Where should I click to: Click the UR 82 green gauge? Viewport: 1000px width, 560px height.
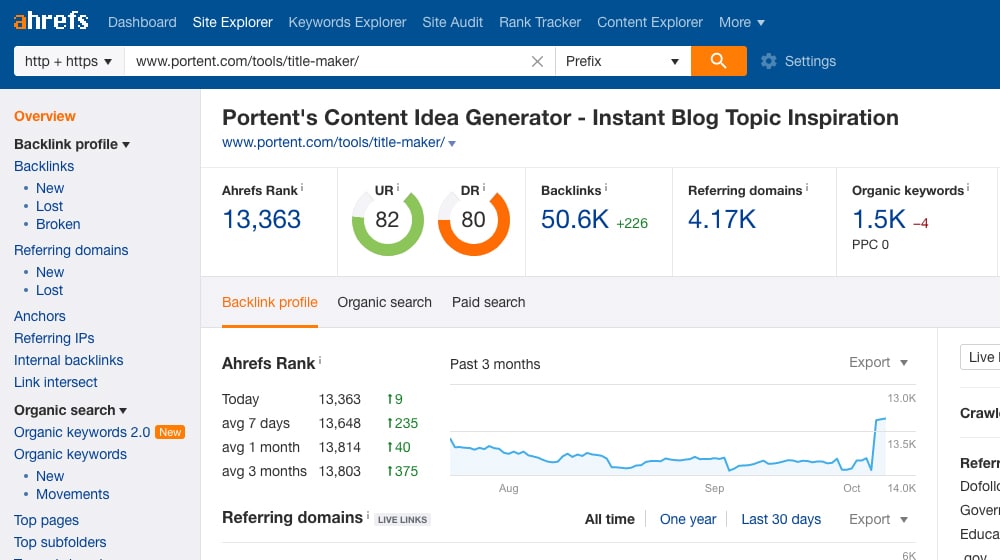point(387,220)
